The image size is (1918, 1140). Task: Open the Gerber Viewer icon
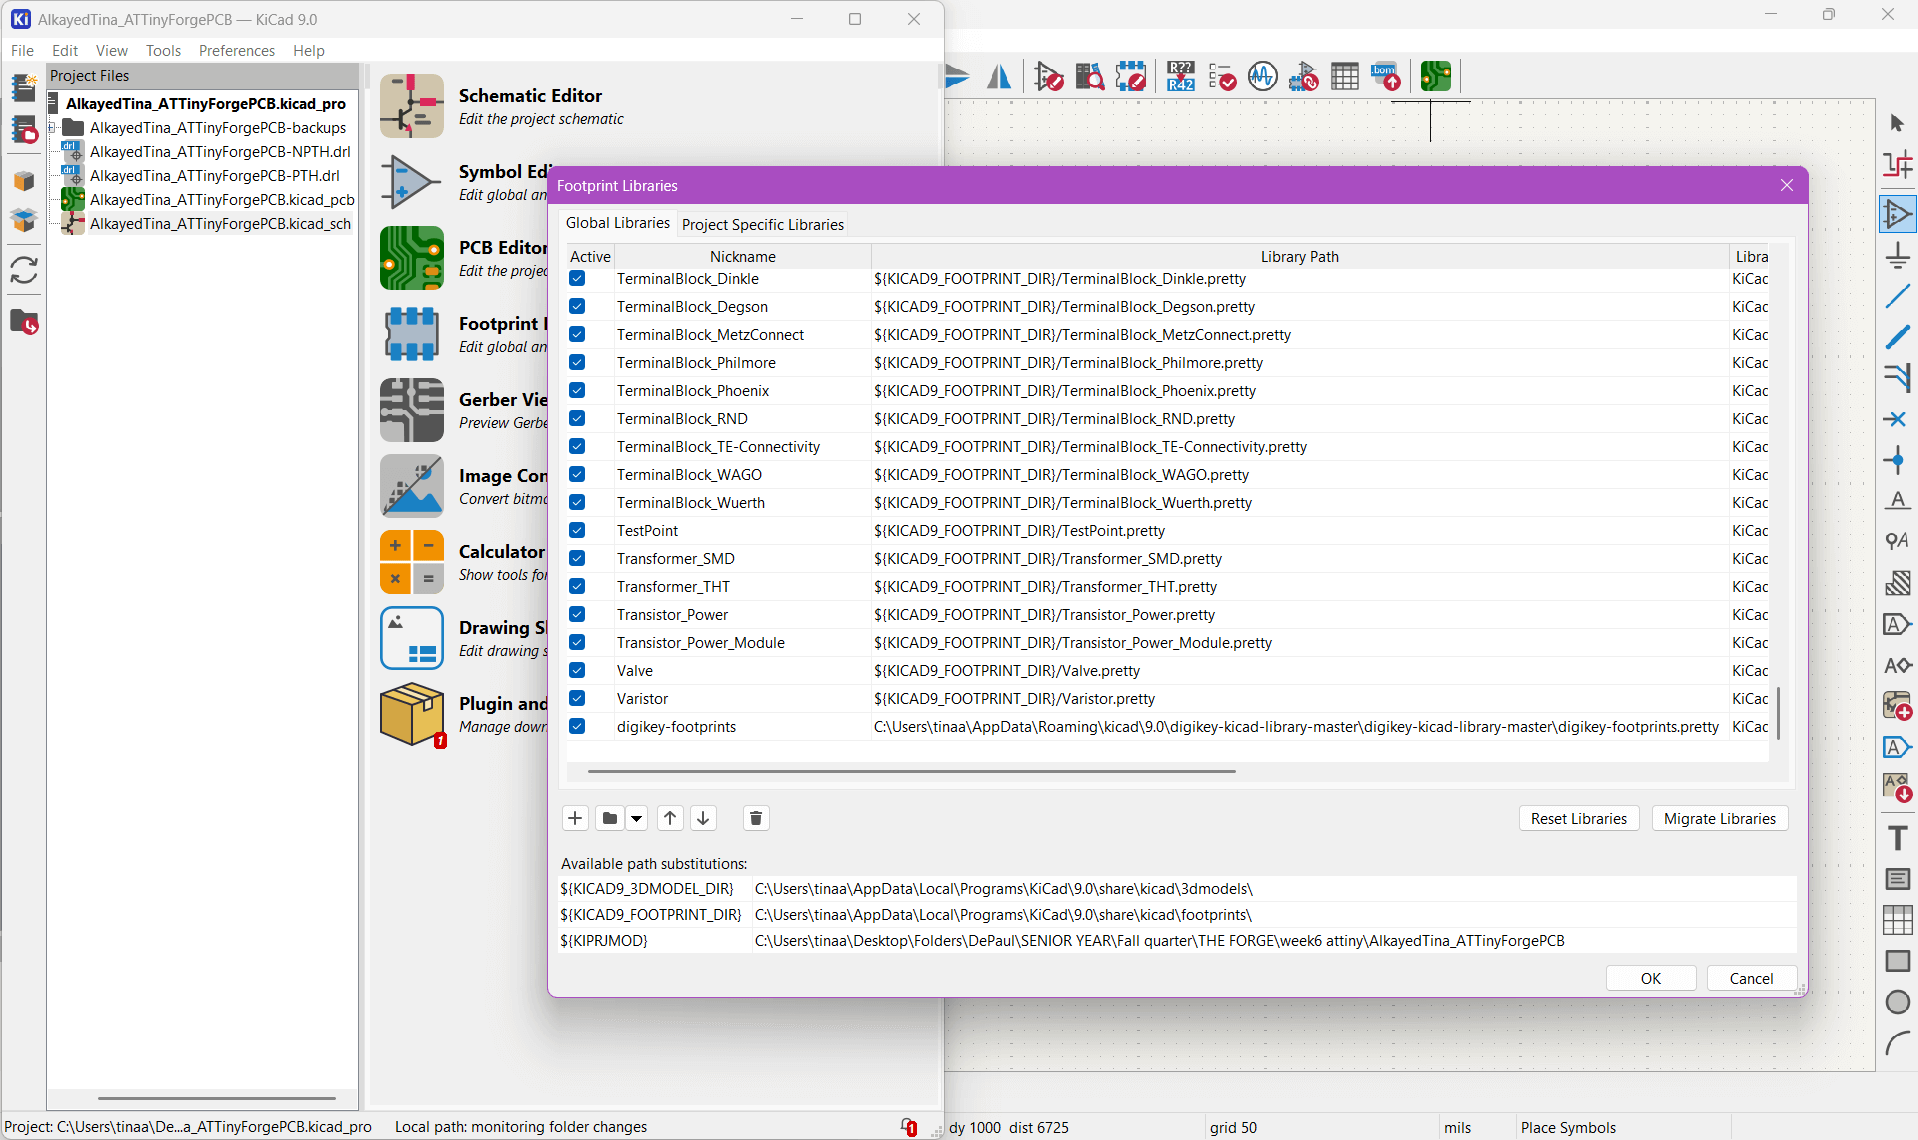point(411,410)
